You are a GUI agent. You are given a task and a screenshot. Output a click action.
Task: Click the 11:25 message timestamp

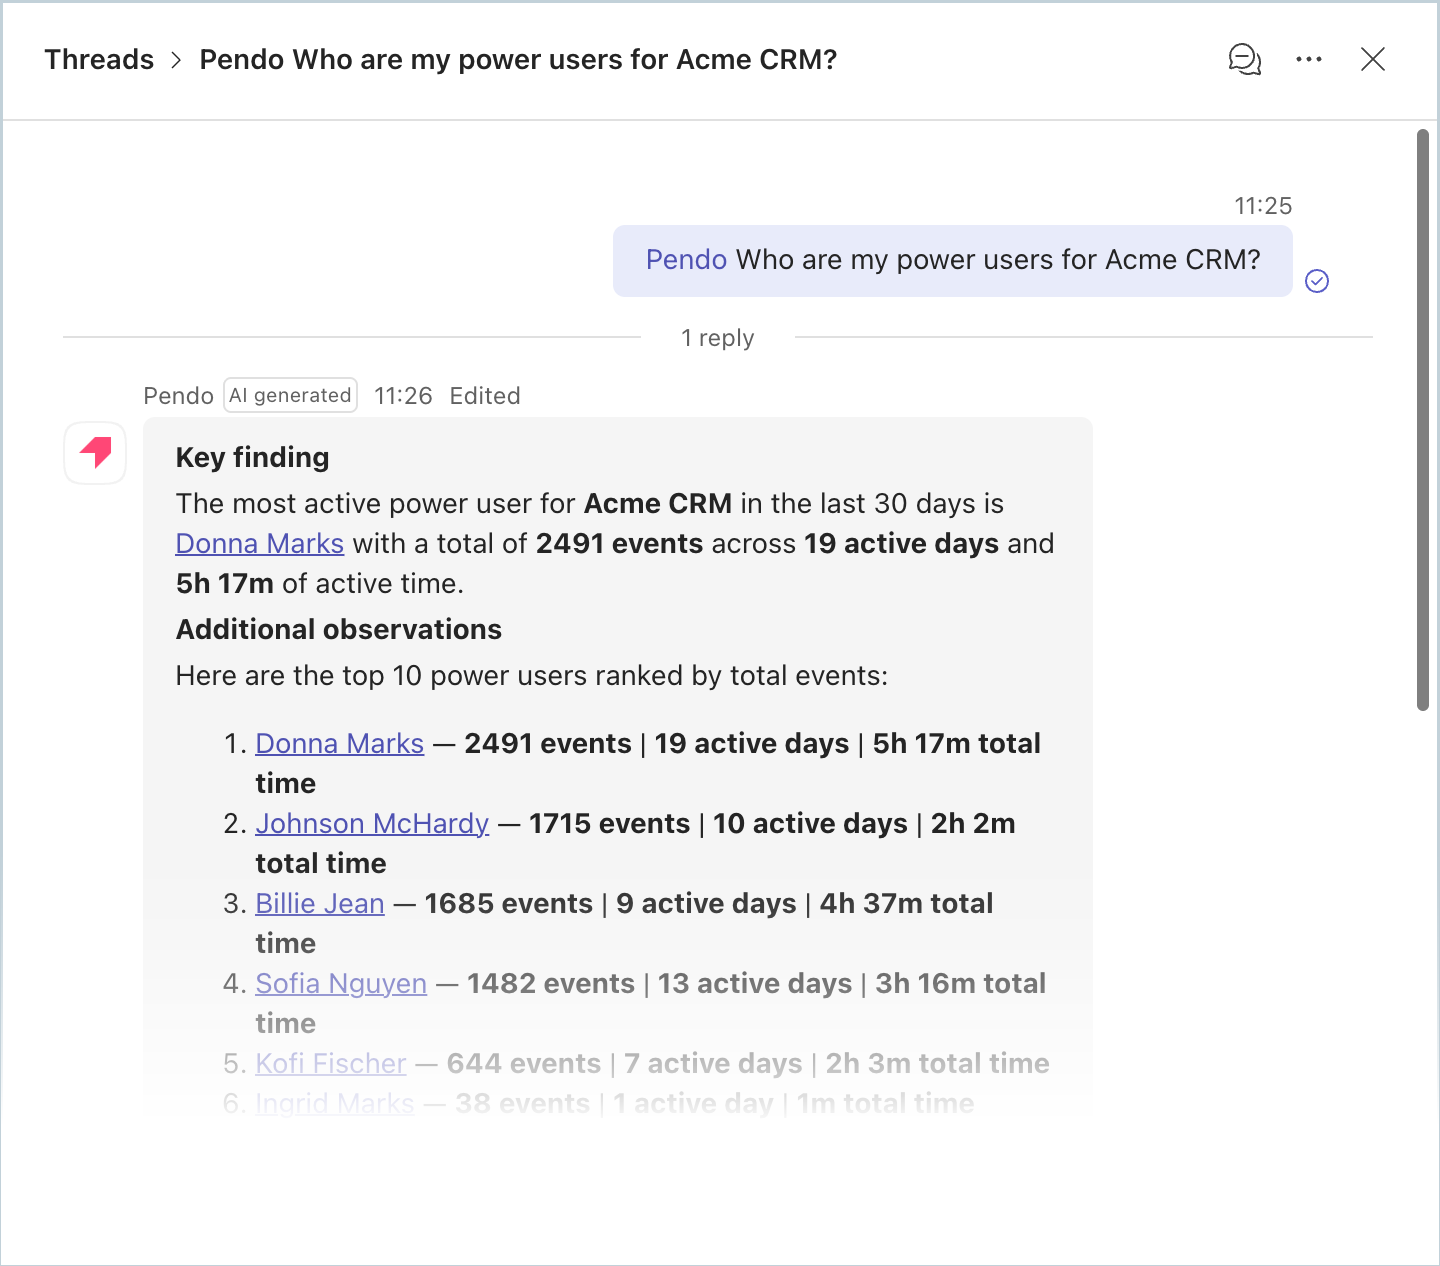[1263, 206]
